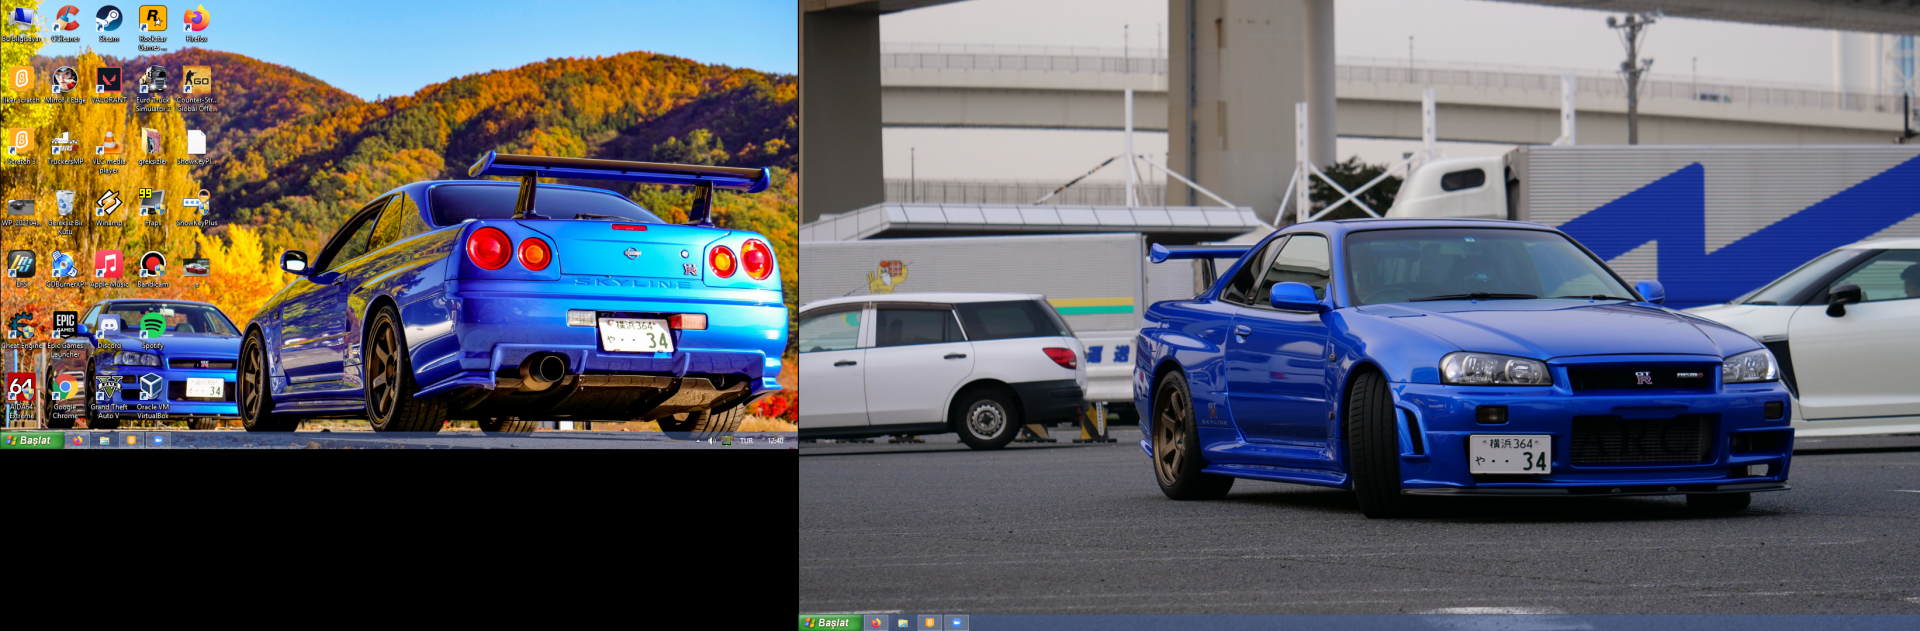Open Firefox on left monitor taskbar
Image resolution: width=1920 pixels, height=631 pixels.
pos(78,440)
